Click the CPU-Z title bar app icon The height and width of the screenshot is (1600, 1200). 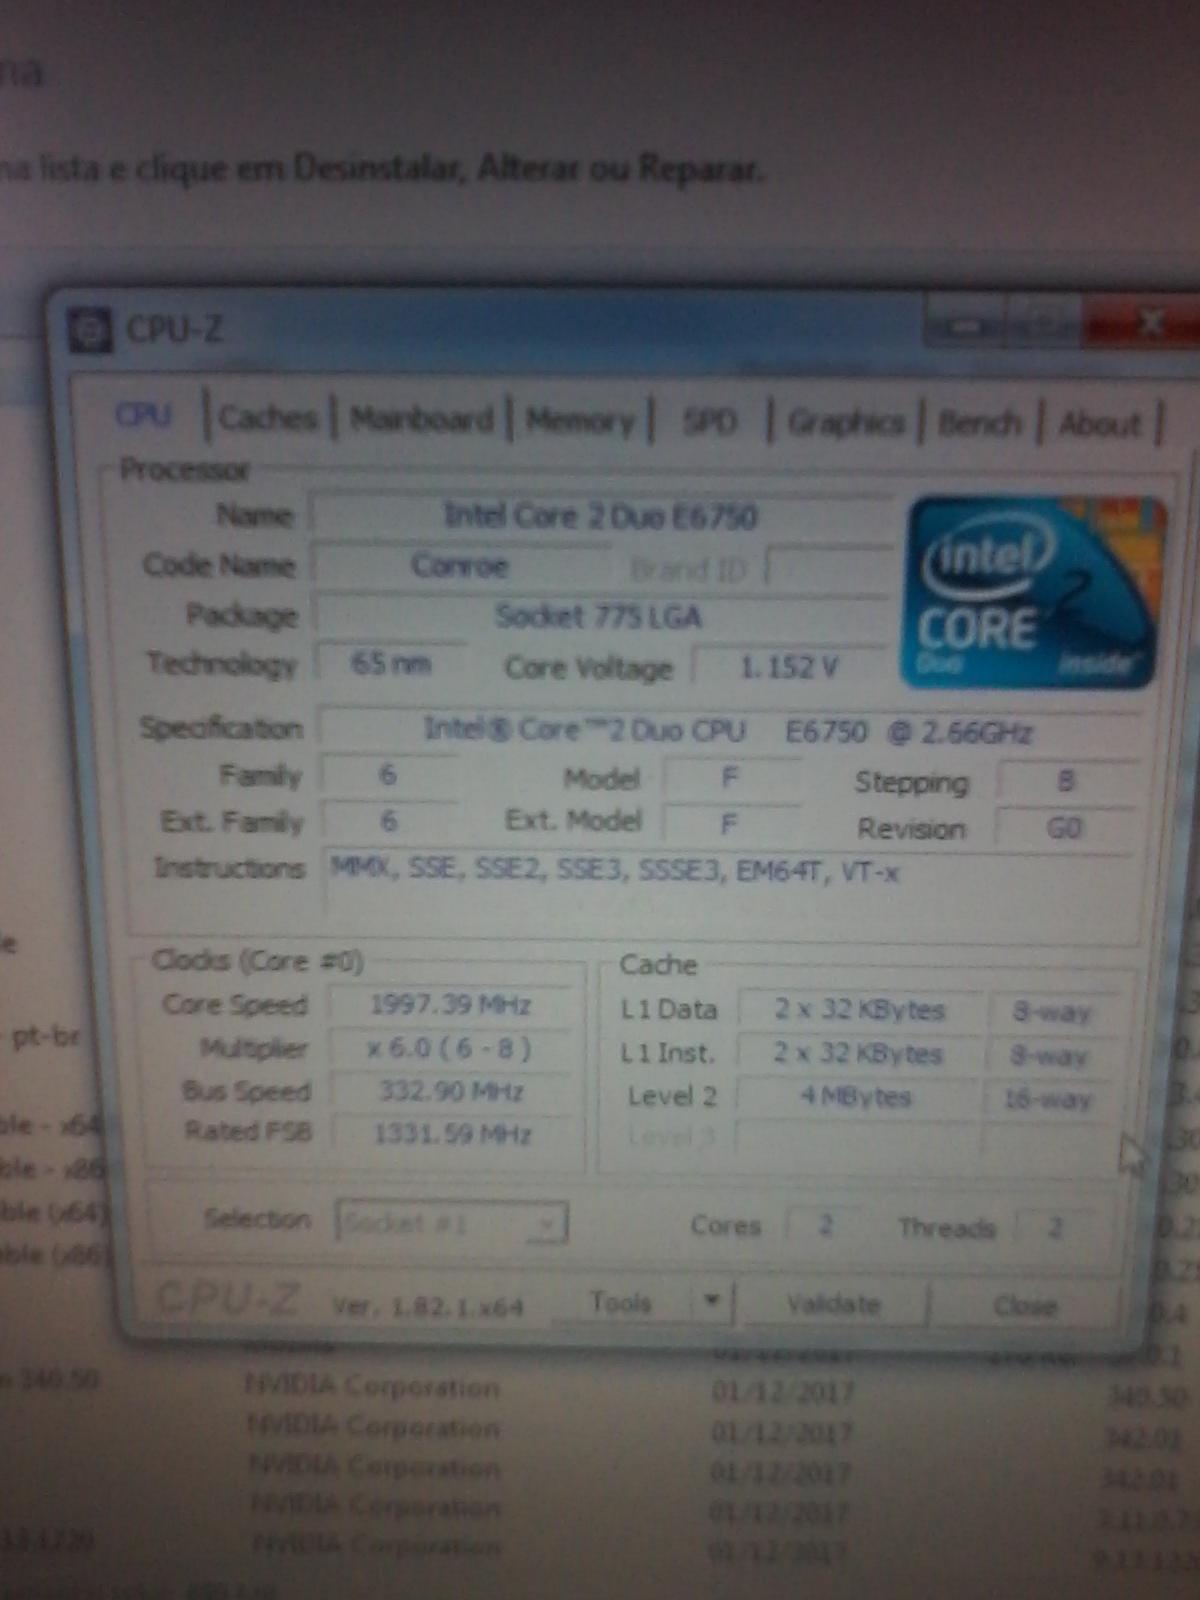[x=89, y=331]
